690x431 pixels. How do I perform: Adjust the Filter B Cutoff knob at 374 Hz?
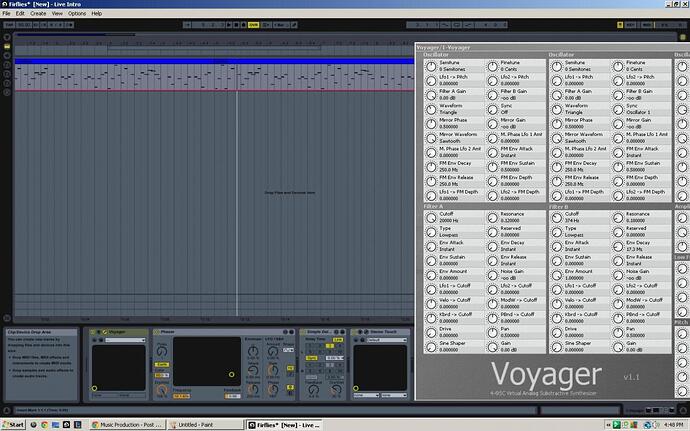click(x=556, y=217)
